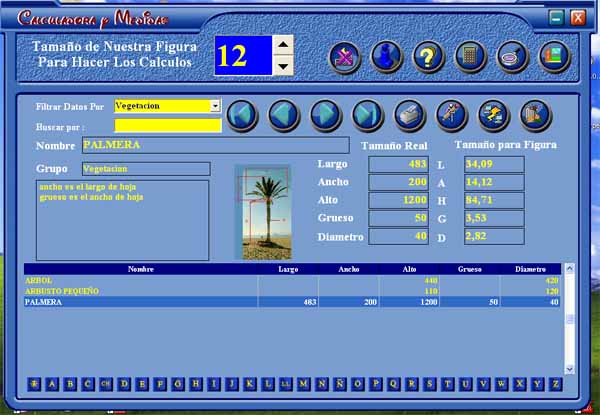Go to the previous record
This screenshot has width=600, height=415.
tap(285, 116)
